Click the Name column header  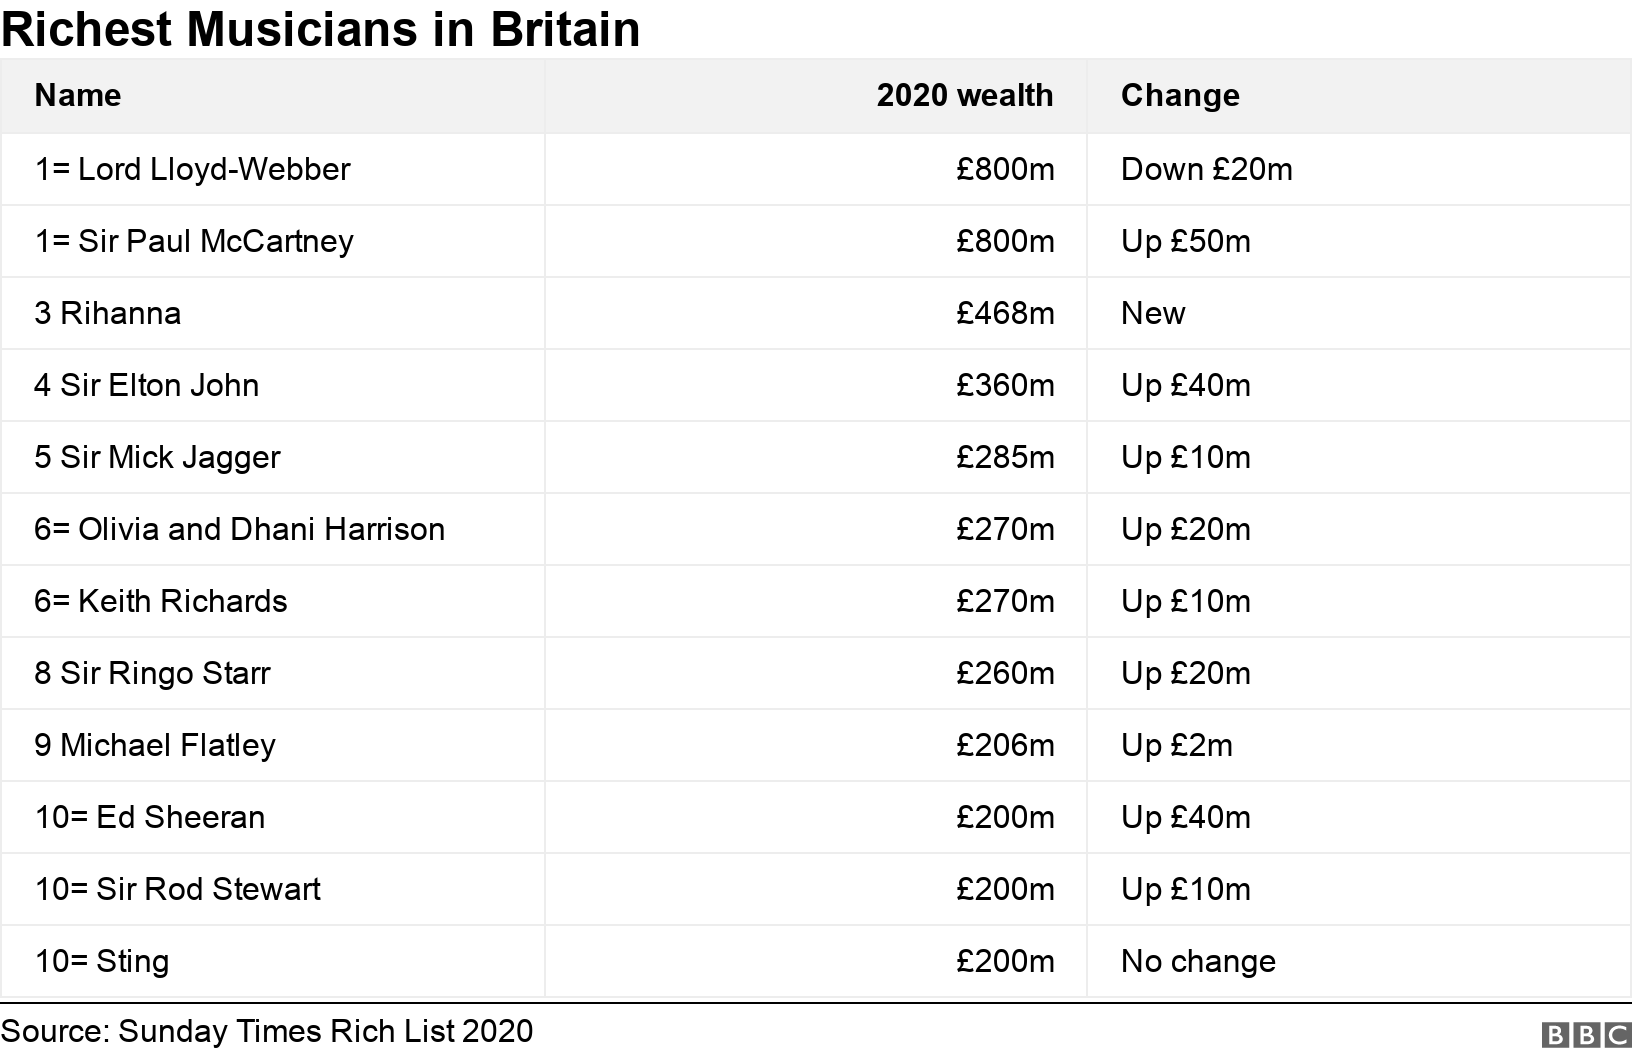[x=78, y=95]
